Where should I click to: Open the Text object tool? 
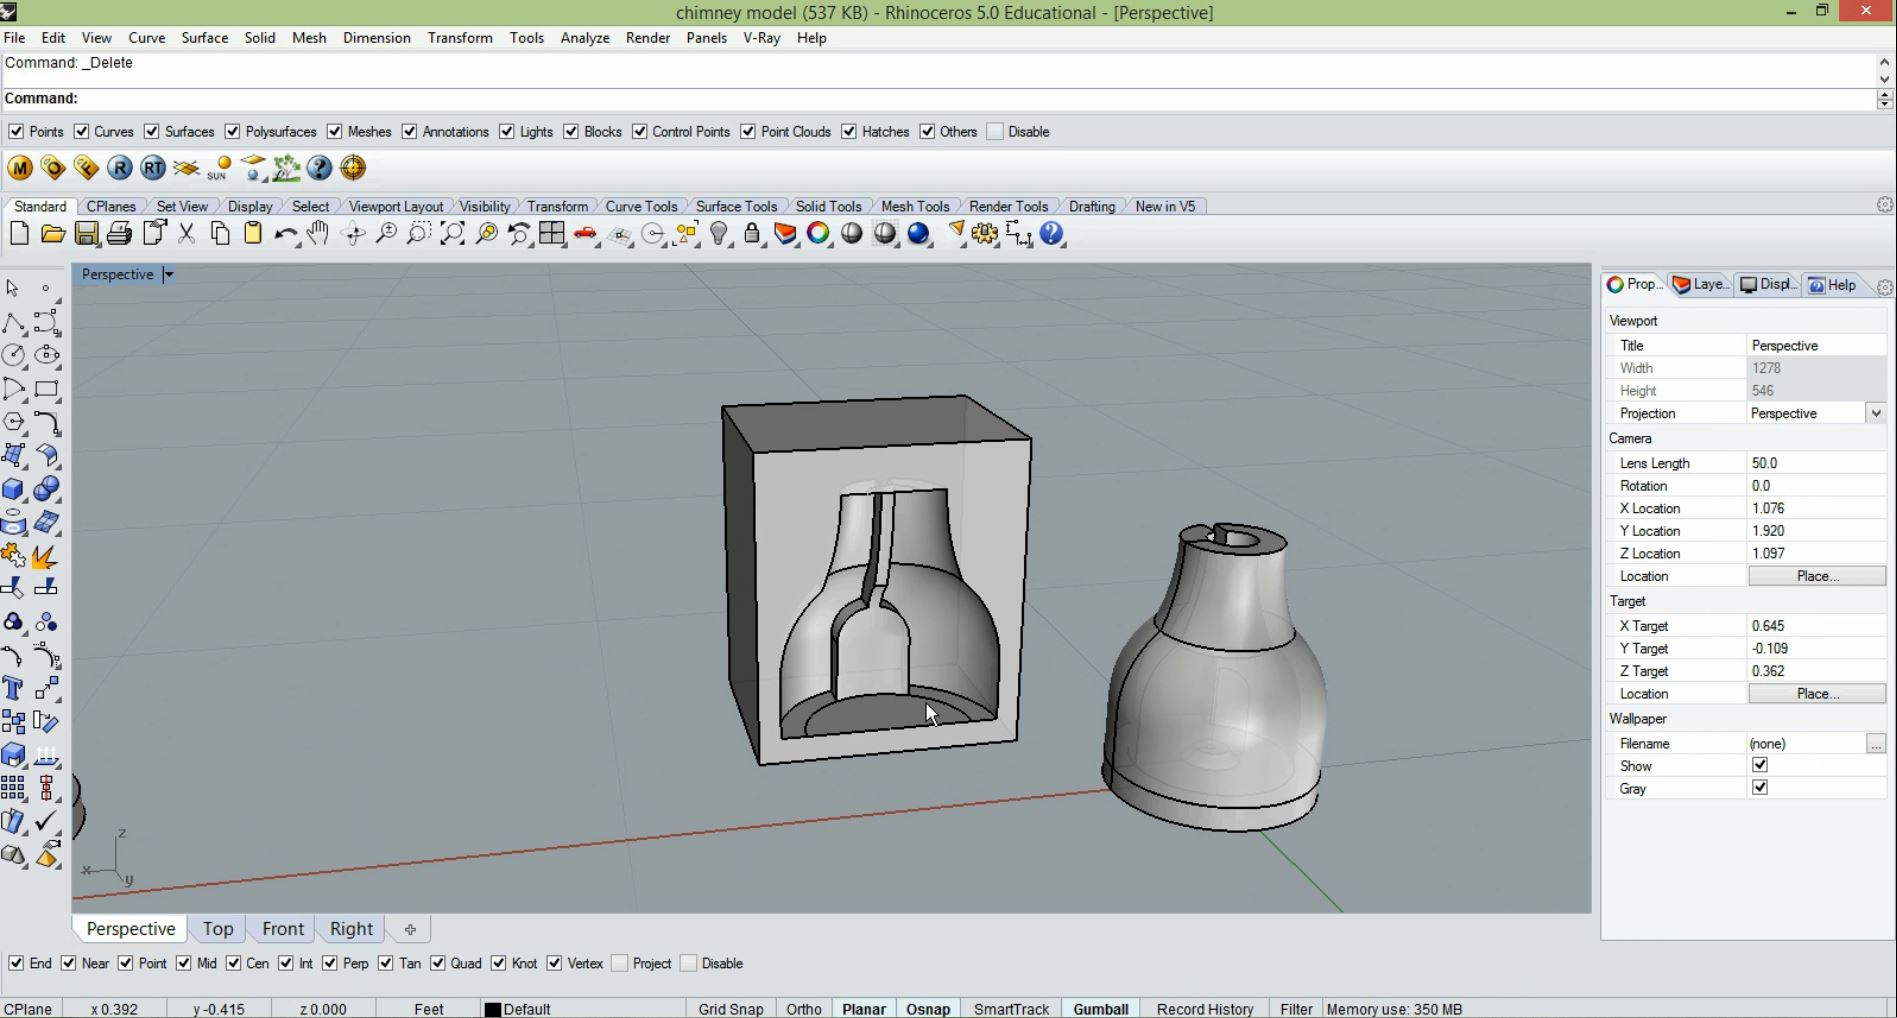click(x=14, y=688)
